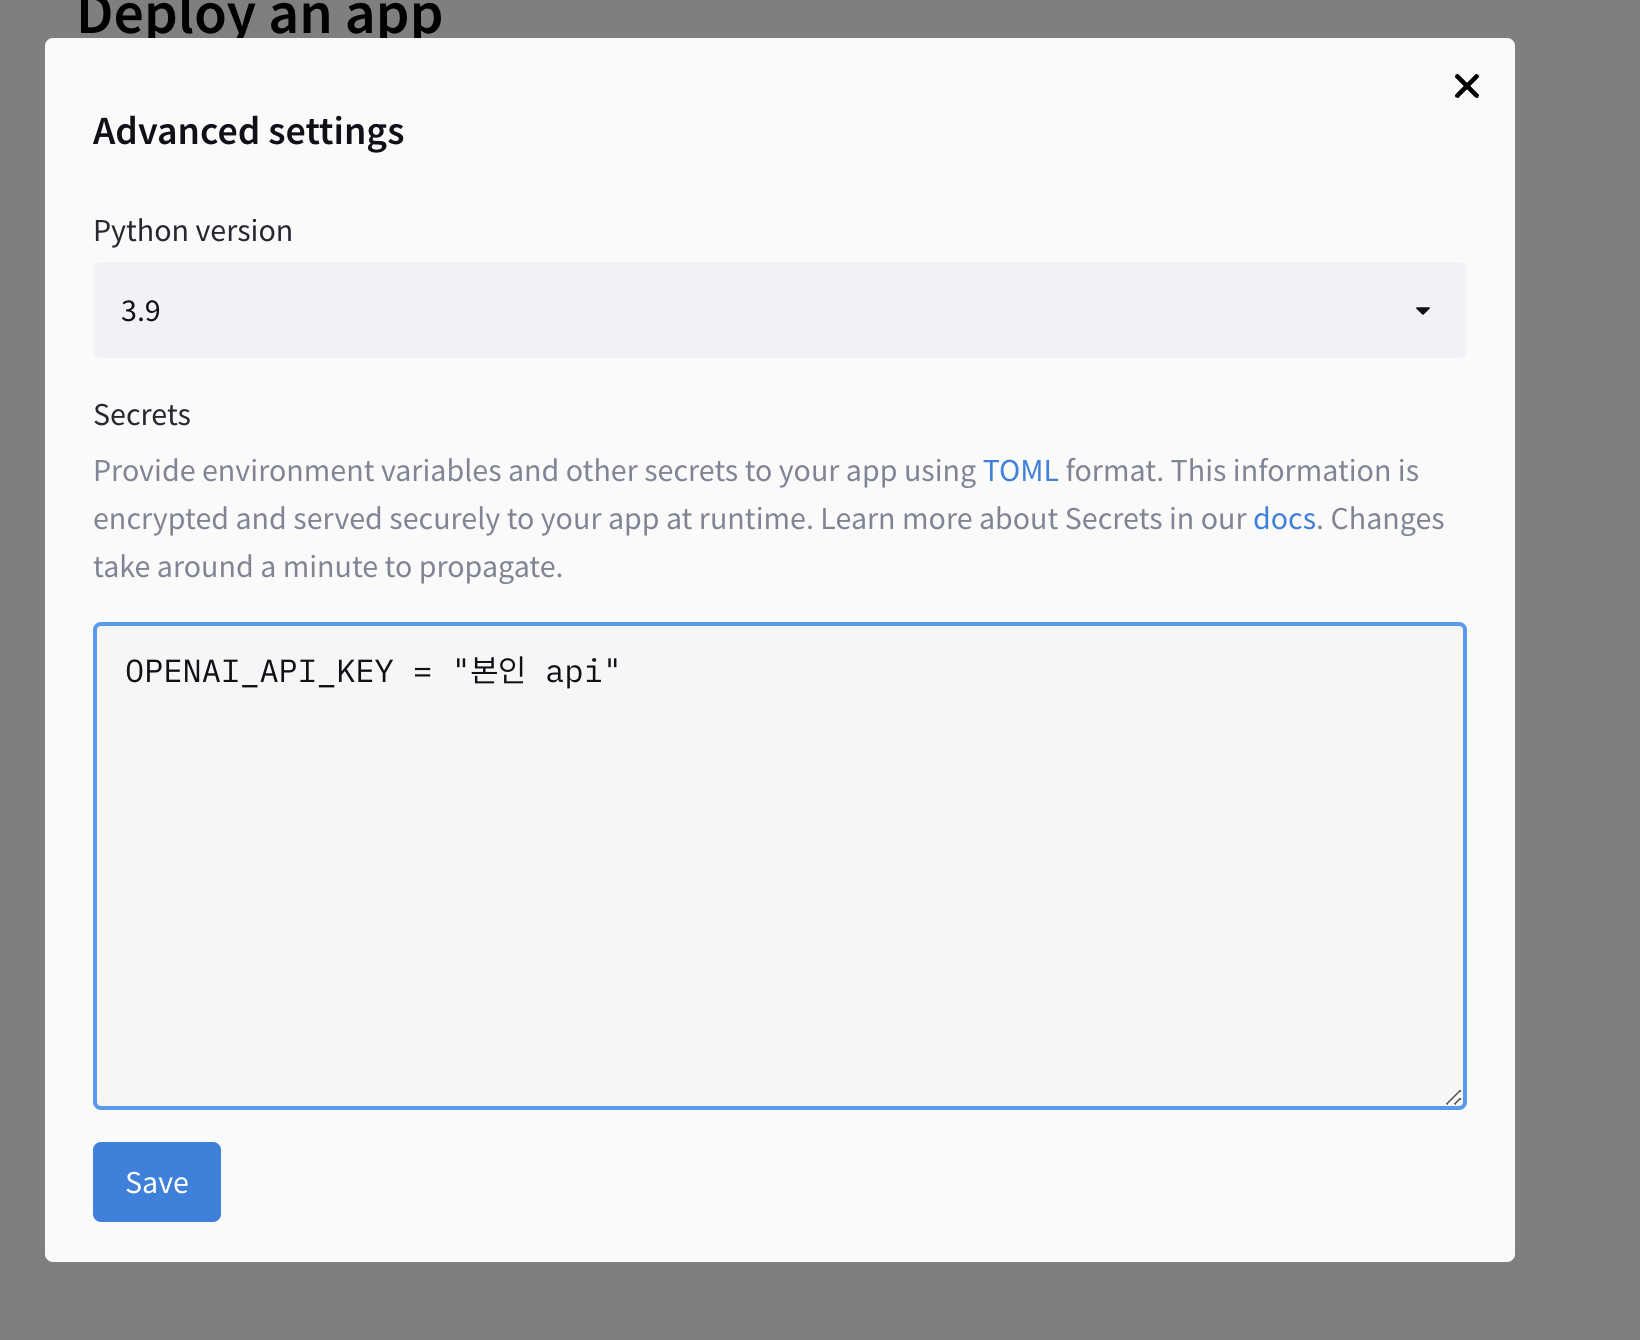Click the OPENAI_API_KEY line in secrets
Viewport: 1640px width, 1340px height.
pos(372,671)
